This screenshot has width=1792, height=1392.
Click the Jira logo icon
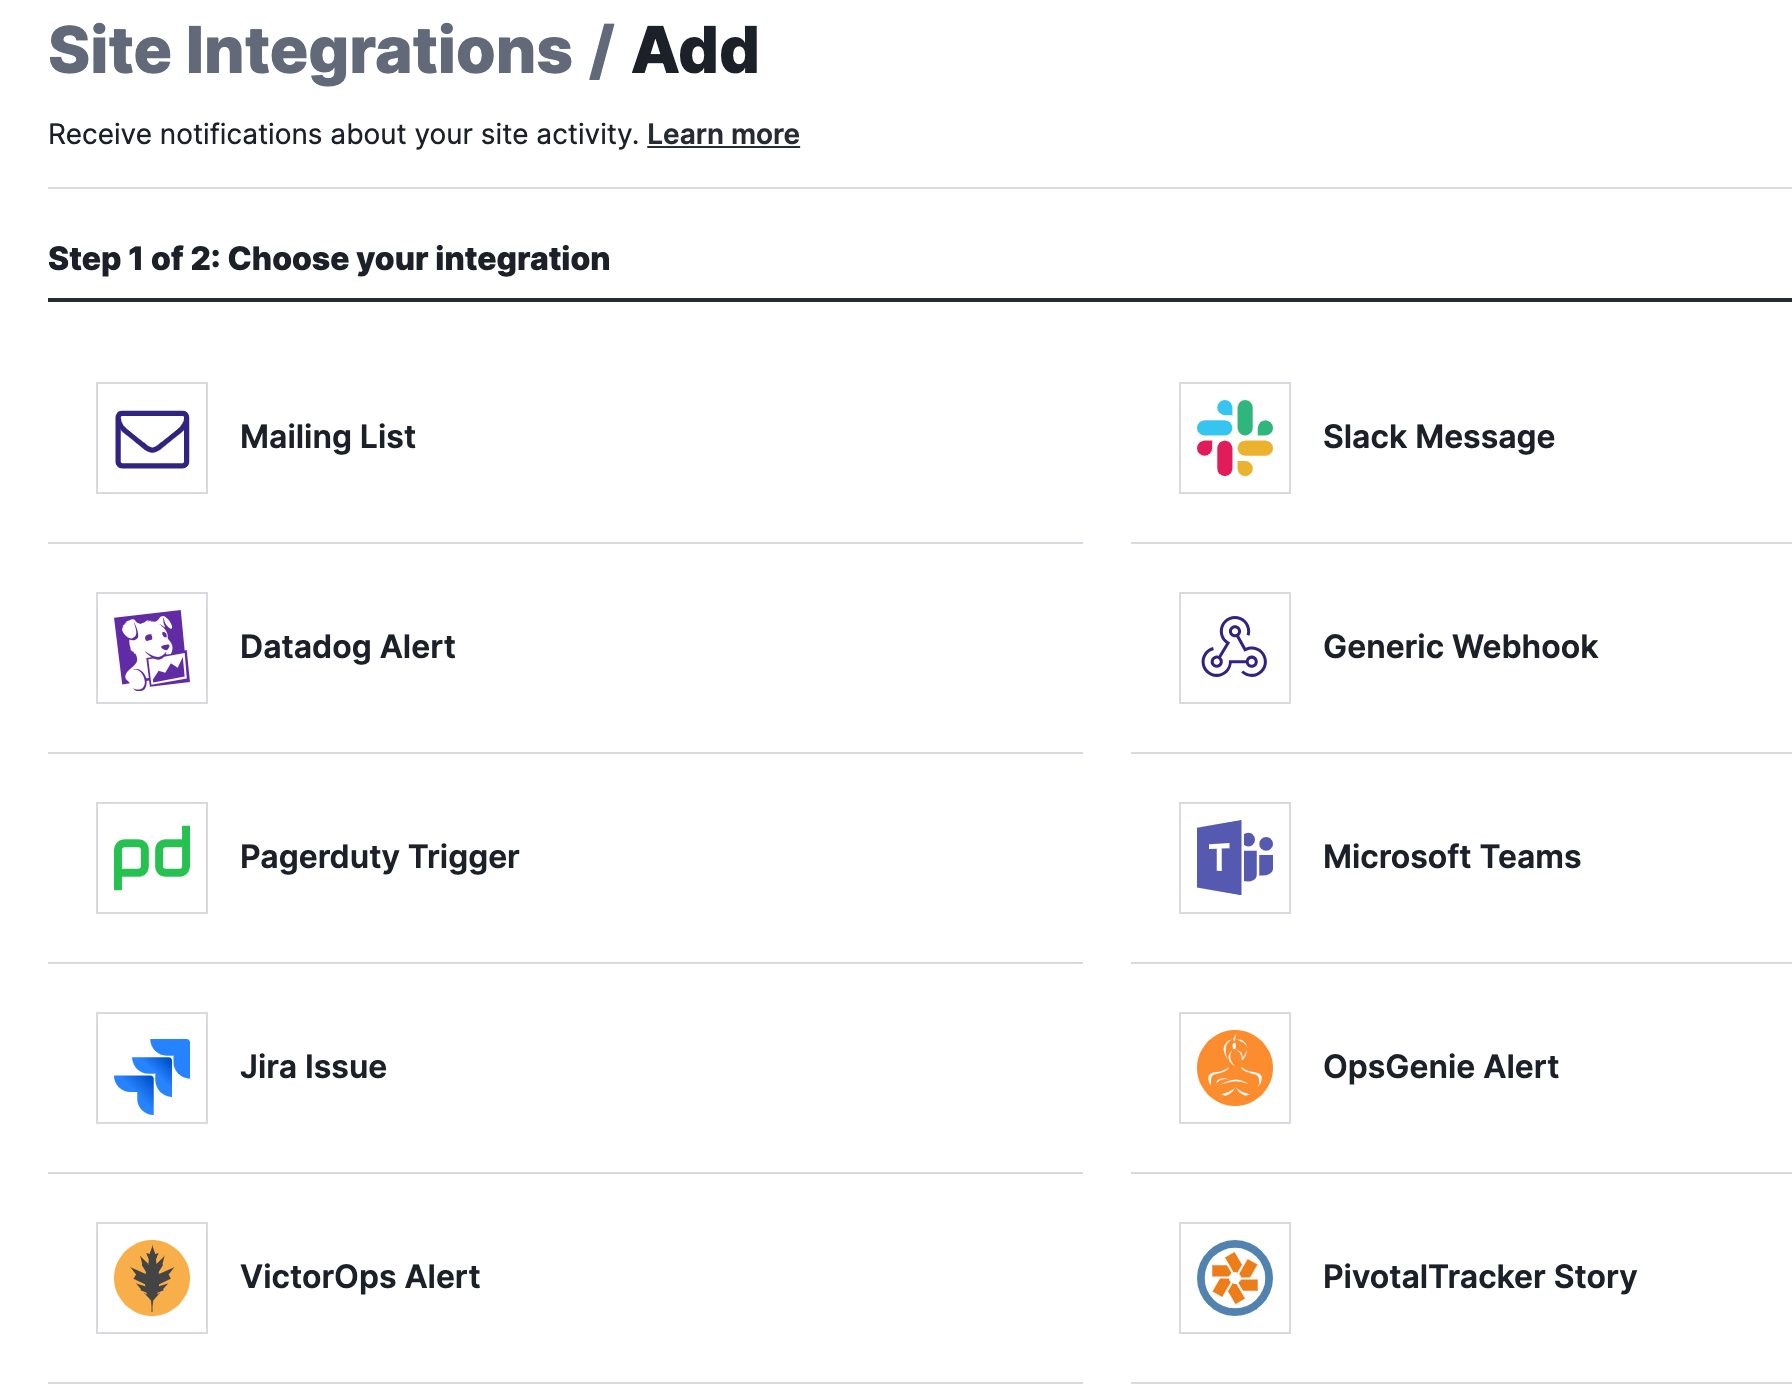pyautogui.click(x=152, y=1068)
